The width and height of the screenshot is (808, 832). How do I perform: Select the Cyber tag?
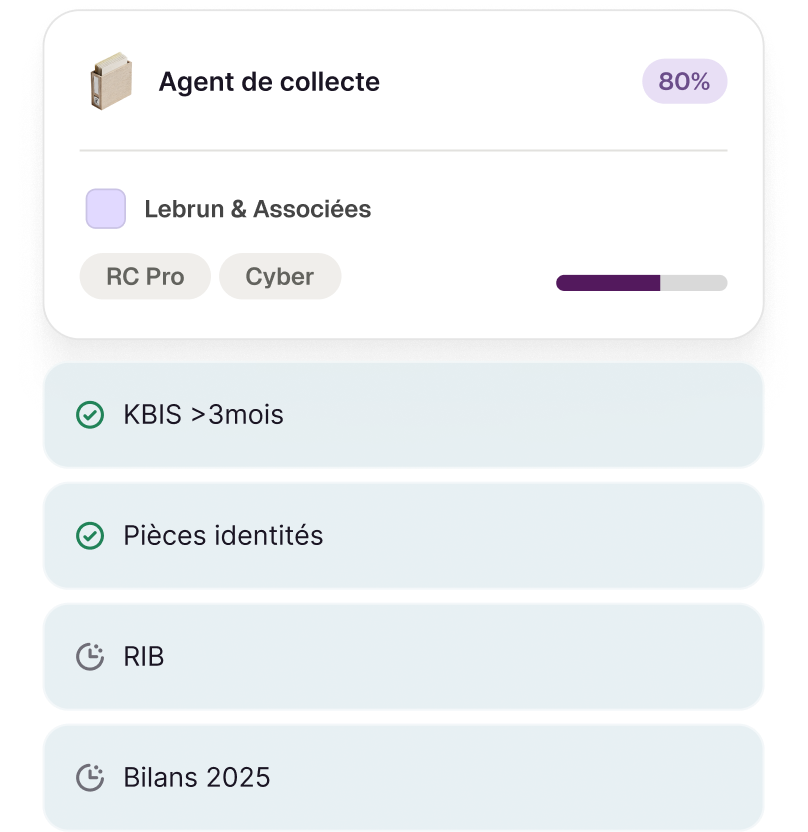pos(280,277)
